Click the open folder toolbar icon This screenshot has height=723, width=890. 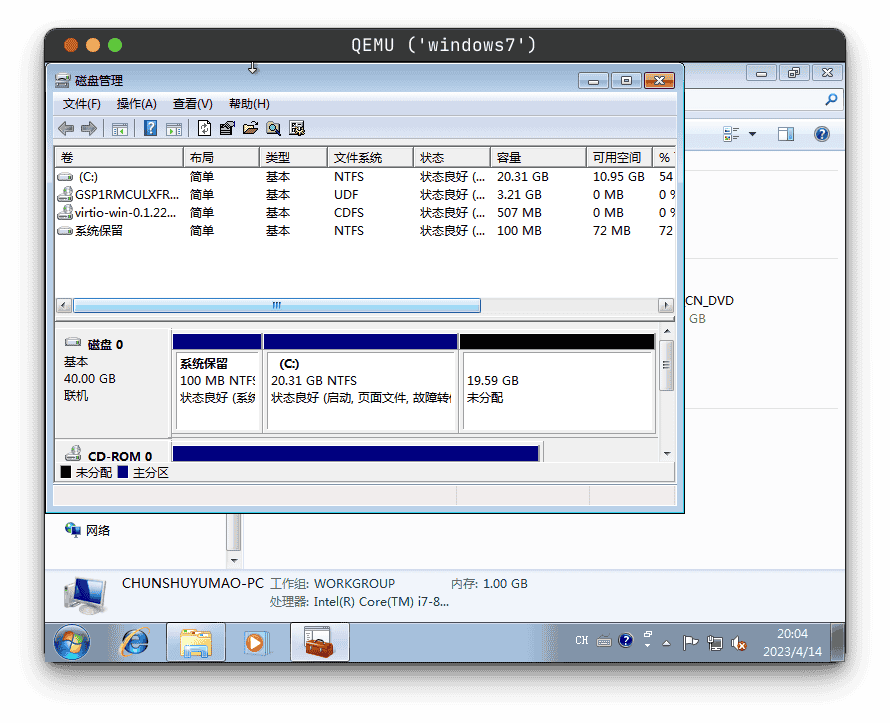click(250, 128)
